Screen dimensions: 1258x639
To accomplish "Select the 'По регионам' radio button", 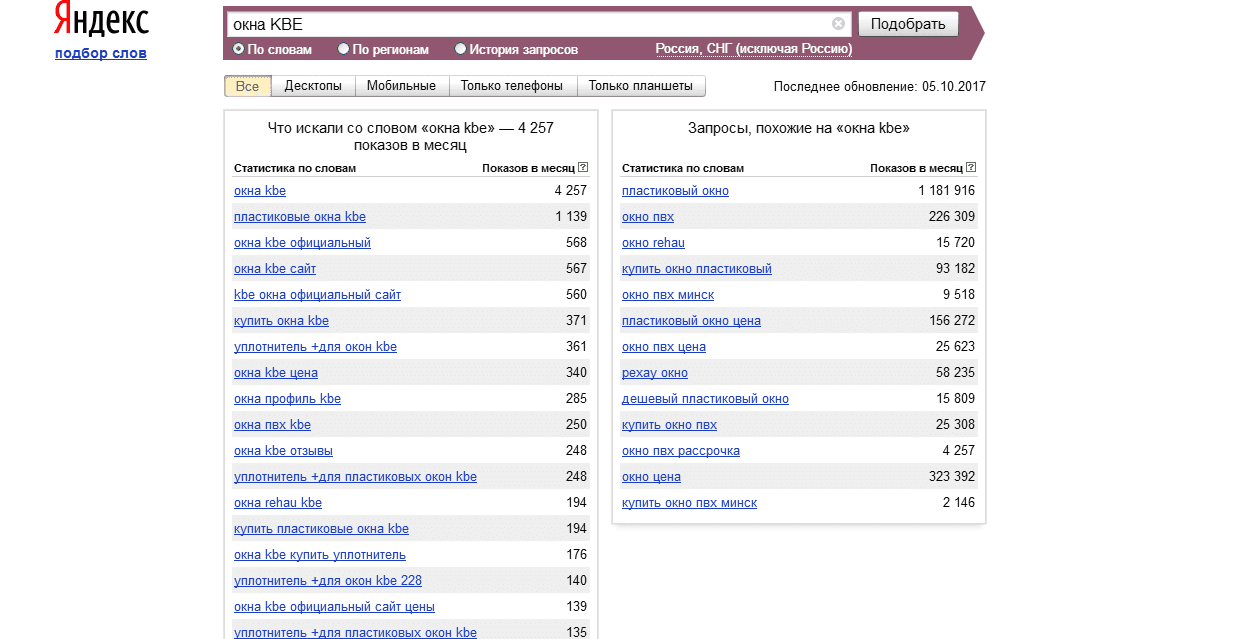I will click(344, 49).
